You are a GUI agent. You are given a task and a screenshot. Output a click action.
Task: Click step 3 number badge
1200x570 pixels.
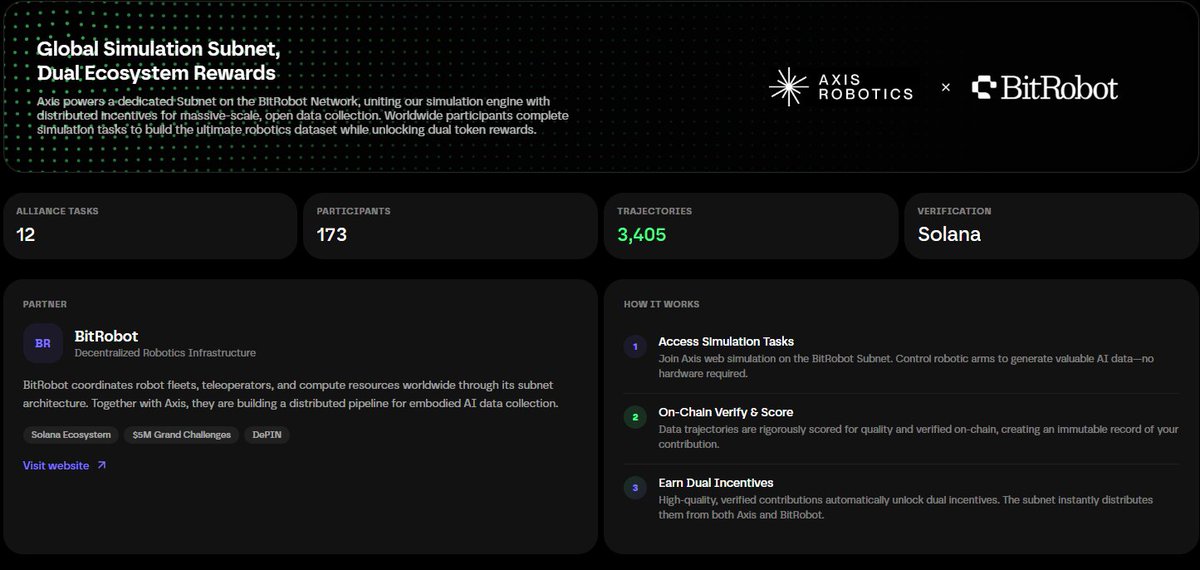(633, 489)
